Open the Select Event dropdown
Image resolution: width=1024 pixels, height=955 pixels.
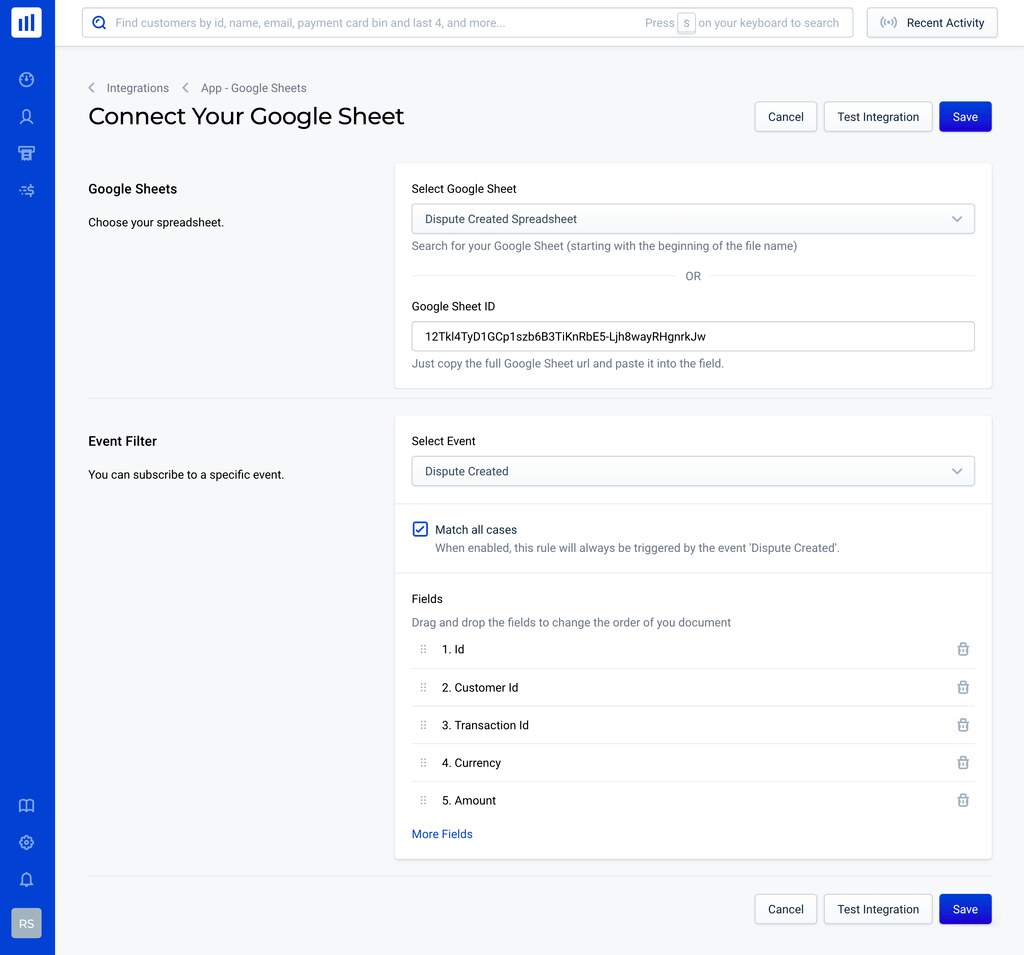692,471
